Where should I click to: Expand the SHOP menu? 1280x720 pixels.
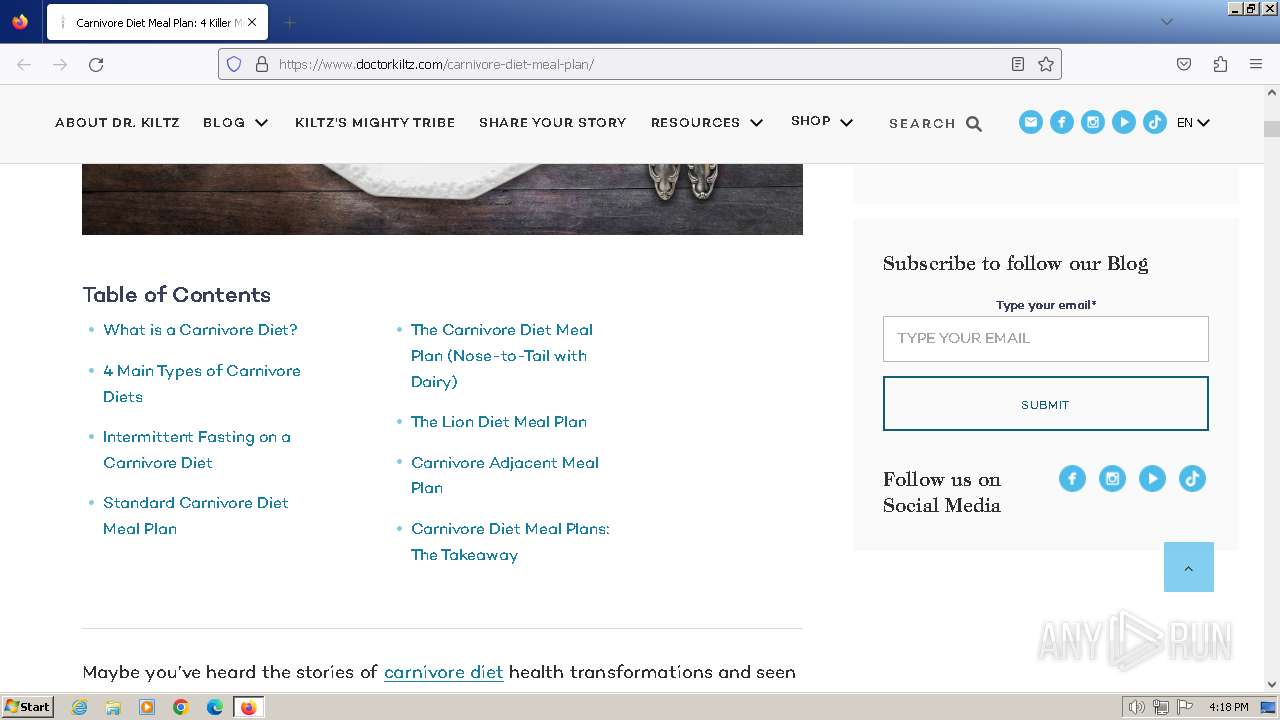coord(822,121)
